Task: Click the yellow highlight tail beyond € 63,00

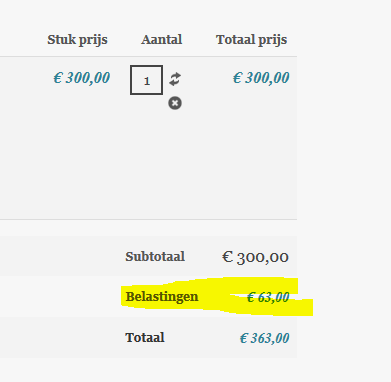Action: coord(302,307)
